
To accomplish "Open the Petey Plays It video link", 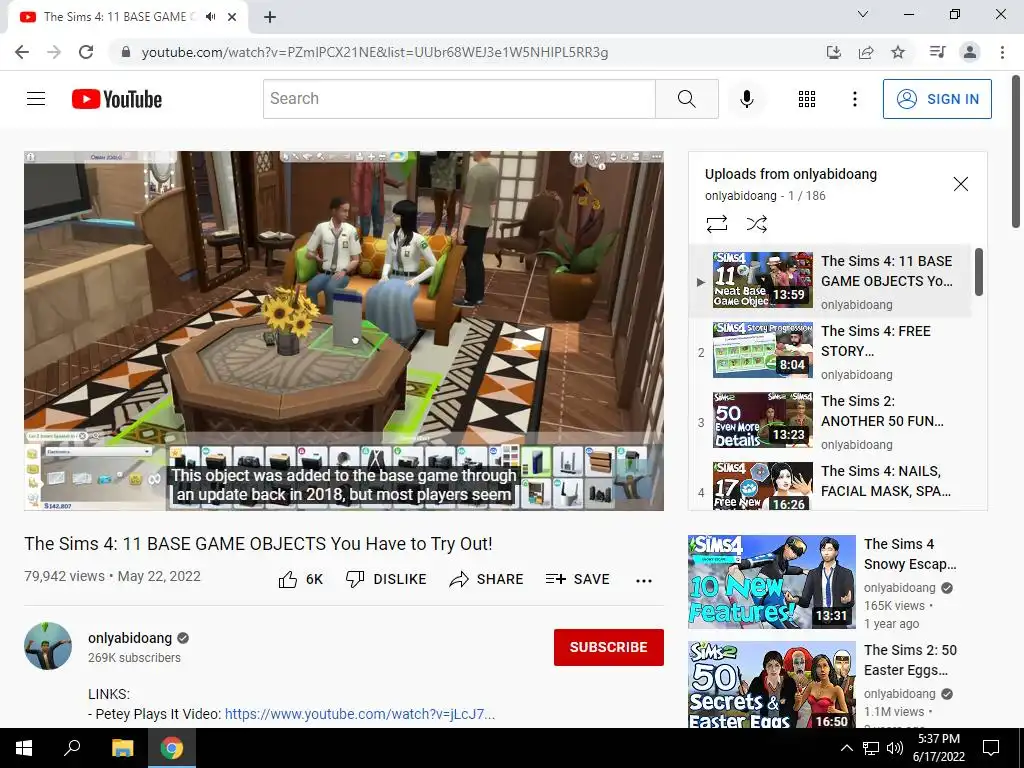I will tap(360, 714).
